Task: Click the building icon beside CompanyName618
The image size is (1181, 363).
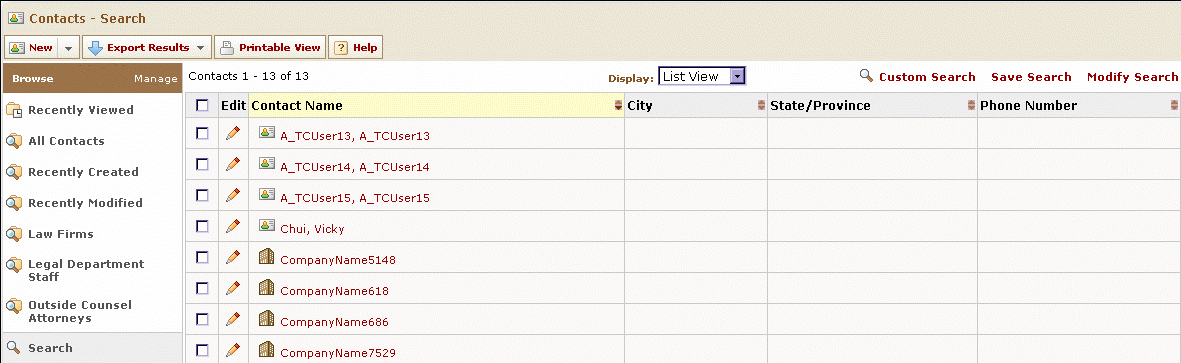Action: pos(266,288)
